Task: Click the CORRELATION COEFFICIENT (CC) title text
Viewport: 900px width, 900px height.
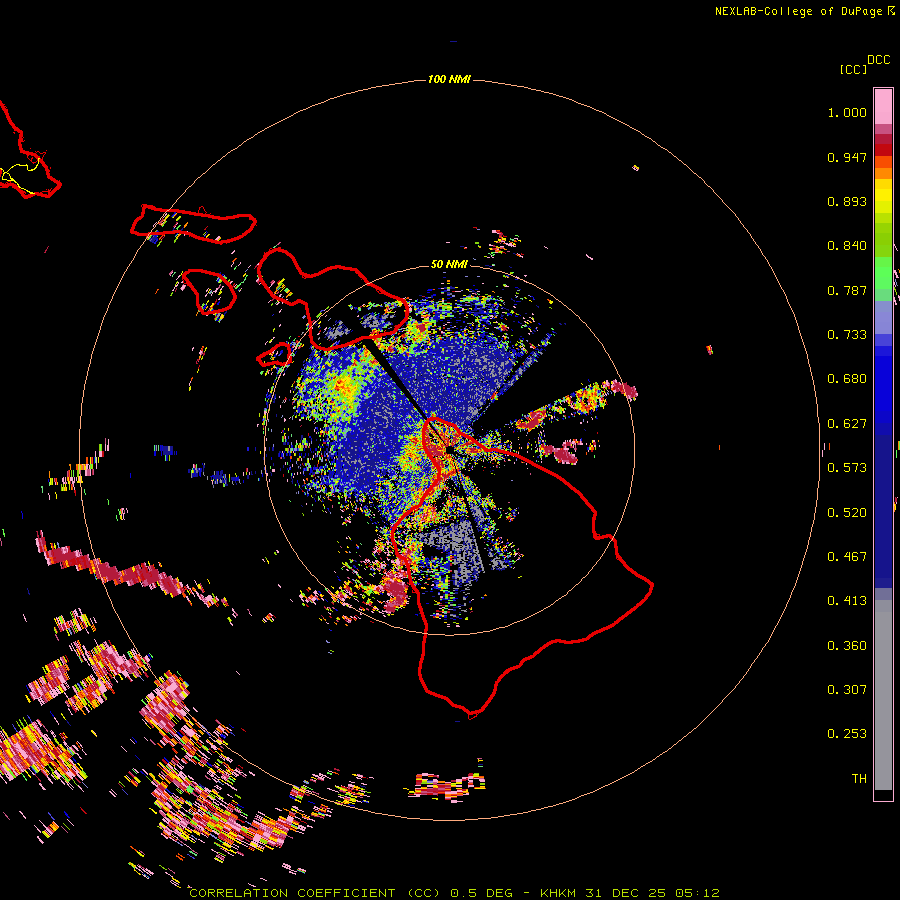Action: 315,893
